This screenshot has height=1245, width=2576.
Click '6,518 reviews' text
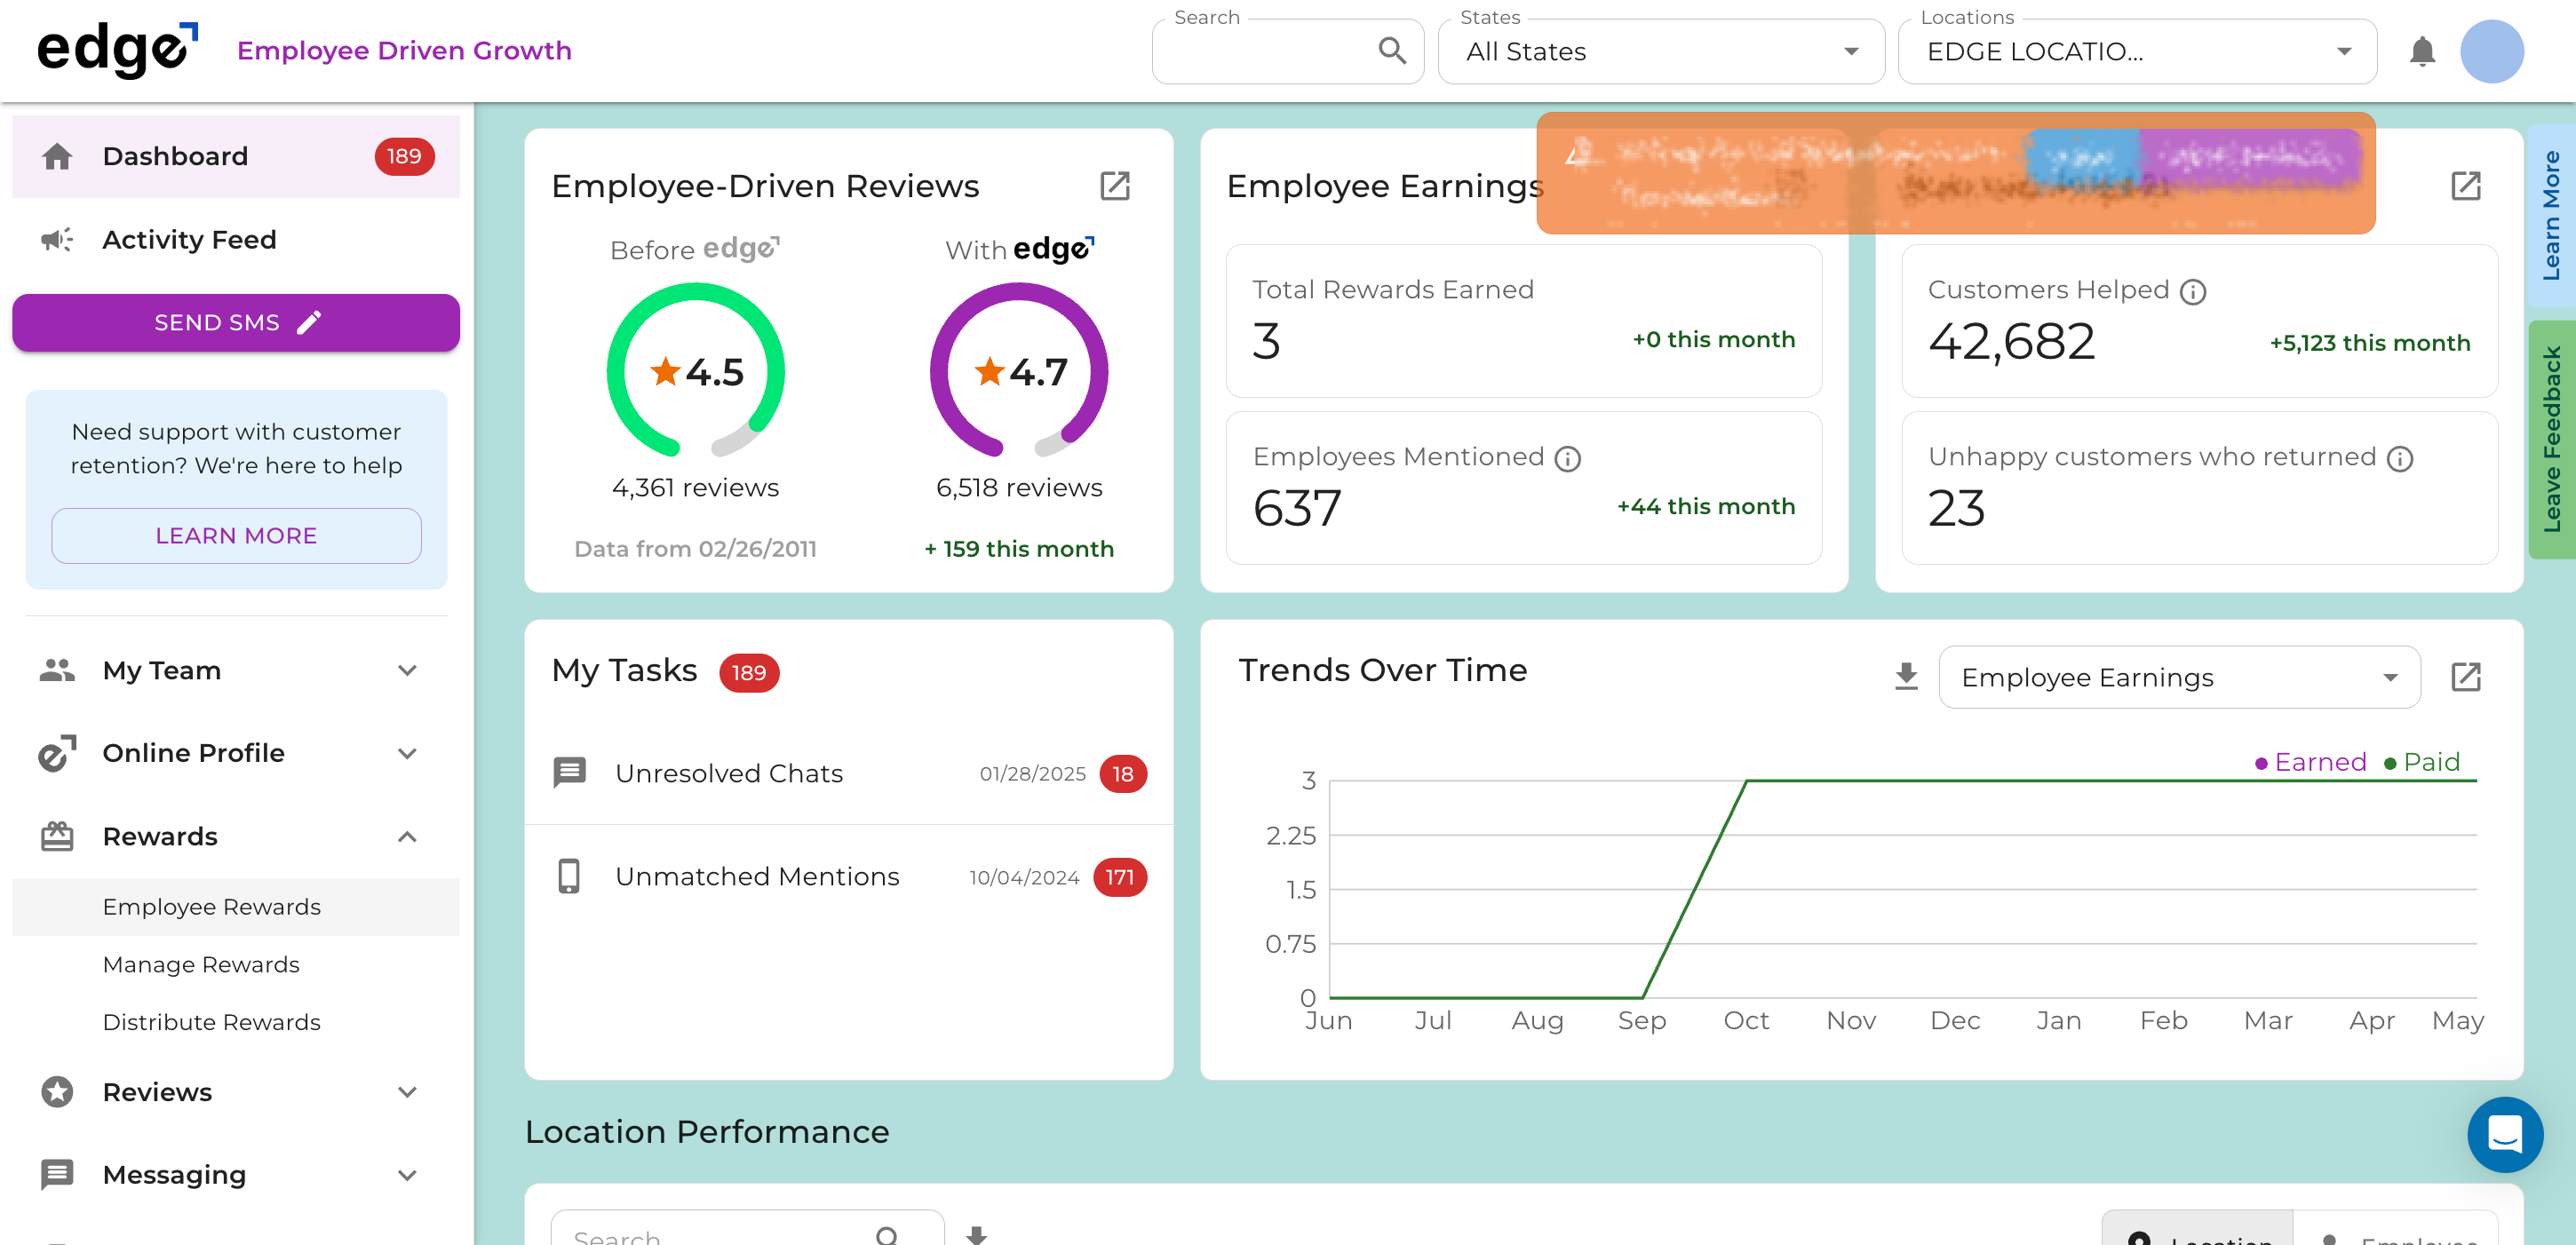pos(1019,487)
